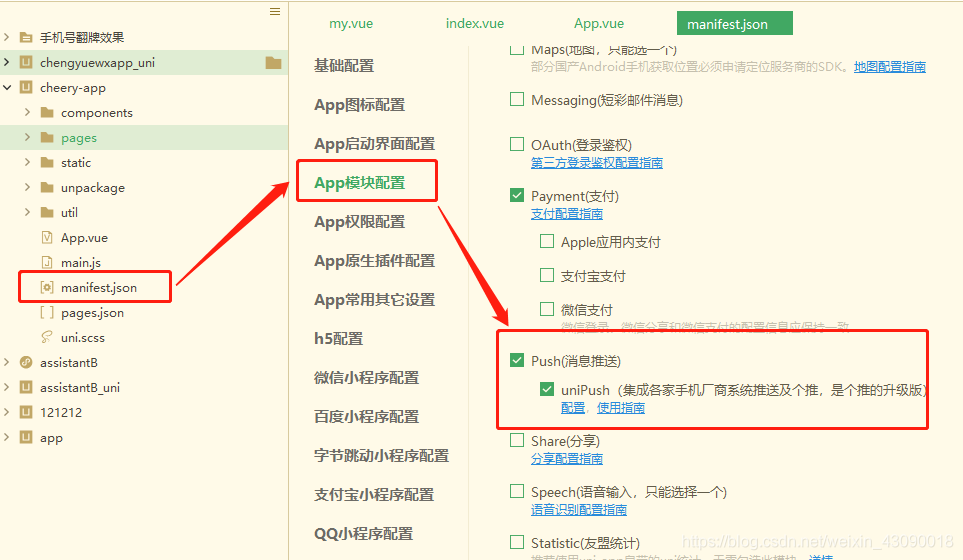Uncheck the Push(消息推送) checkbox

(517, 360)
